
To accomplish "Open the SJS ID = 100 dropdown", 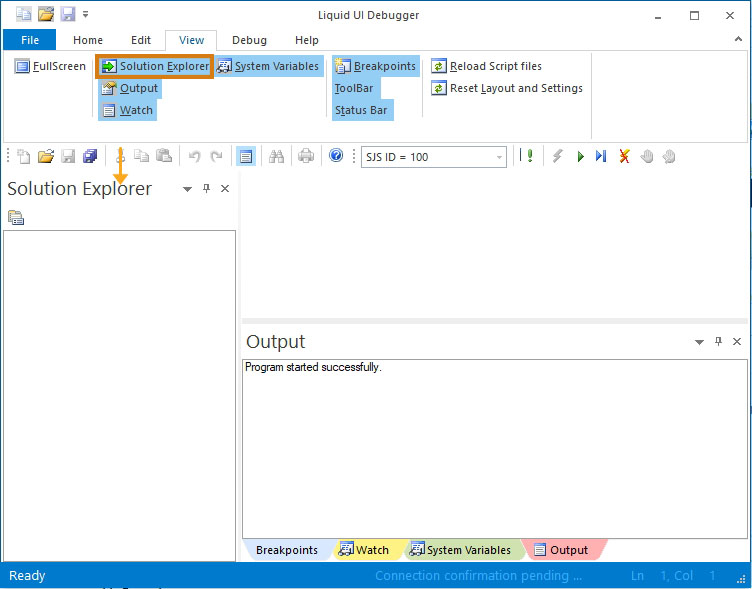I will [x=499, y=157].
